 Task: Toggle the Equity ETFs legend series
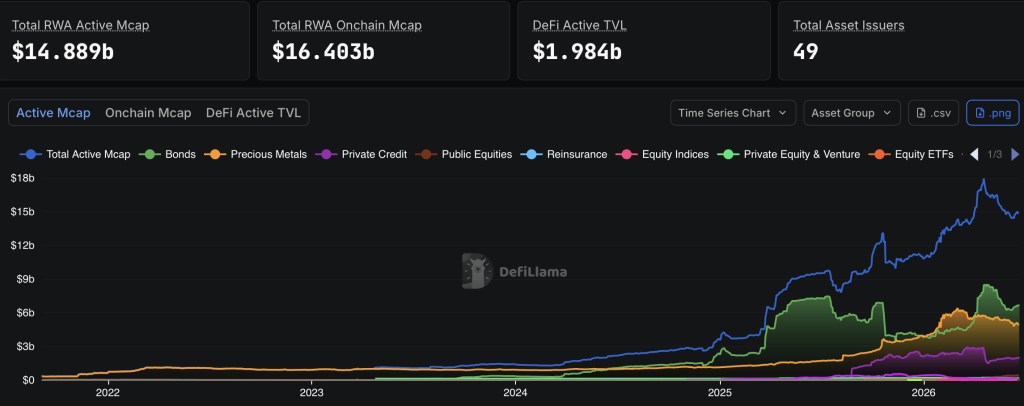[x=911, y=155]
